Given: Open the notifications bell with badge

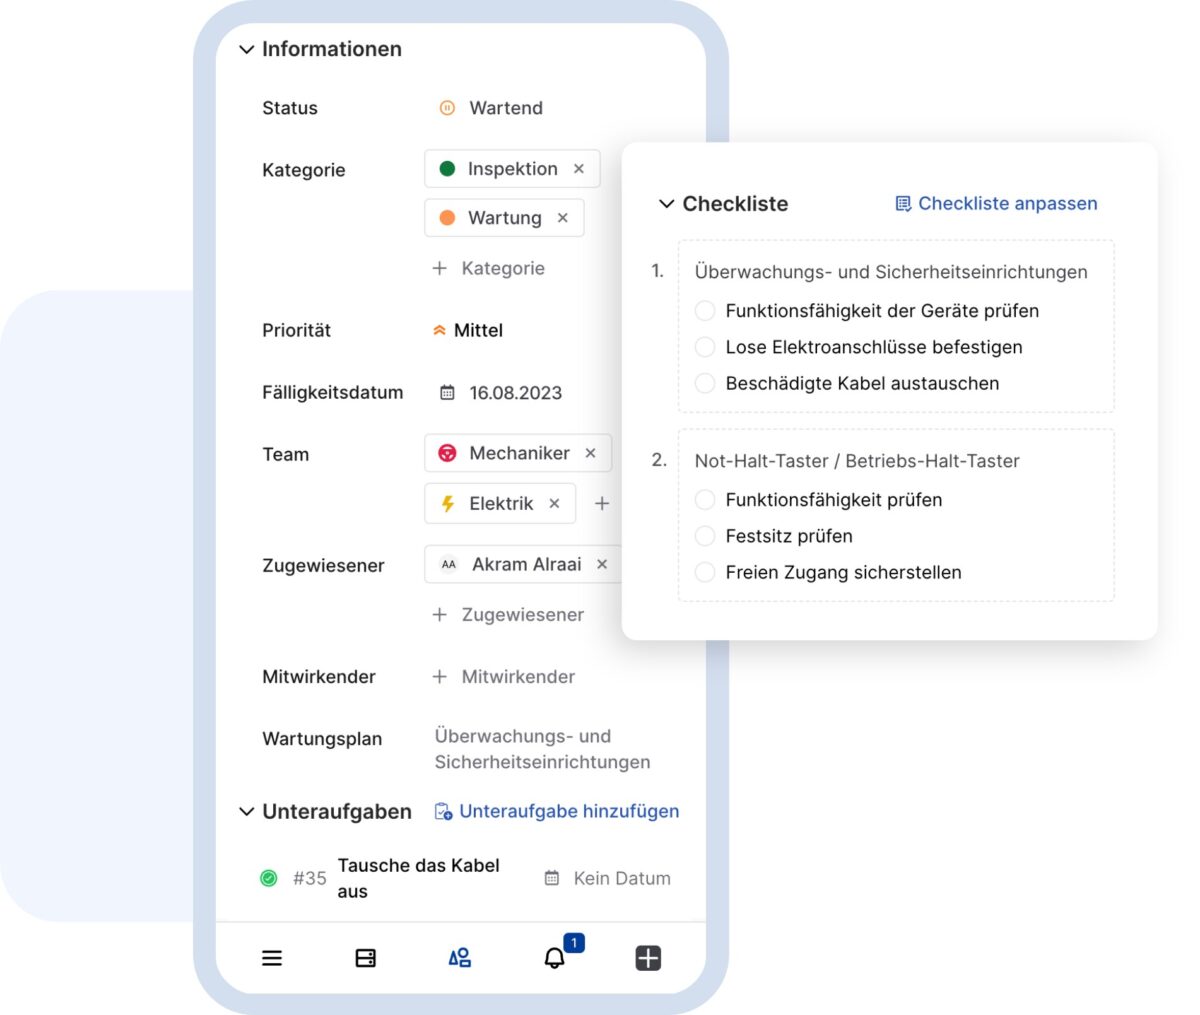Looking at the screenshot, I should click(x=556, y=958).
